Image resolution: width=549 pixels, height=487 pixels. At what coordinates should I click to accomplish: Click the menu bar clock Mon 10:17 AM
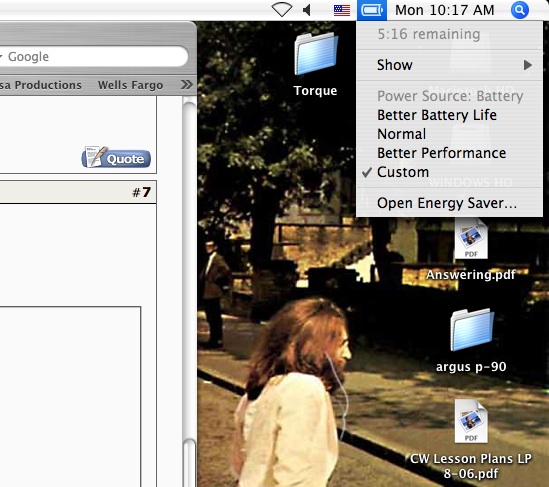pyautogui.click(x=445, y=10)
